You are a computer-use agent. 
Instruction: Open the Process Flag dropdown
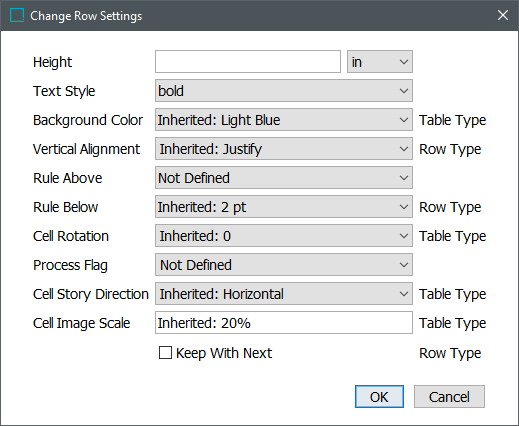(x=284, y=265)
